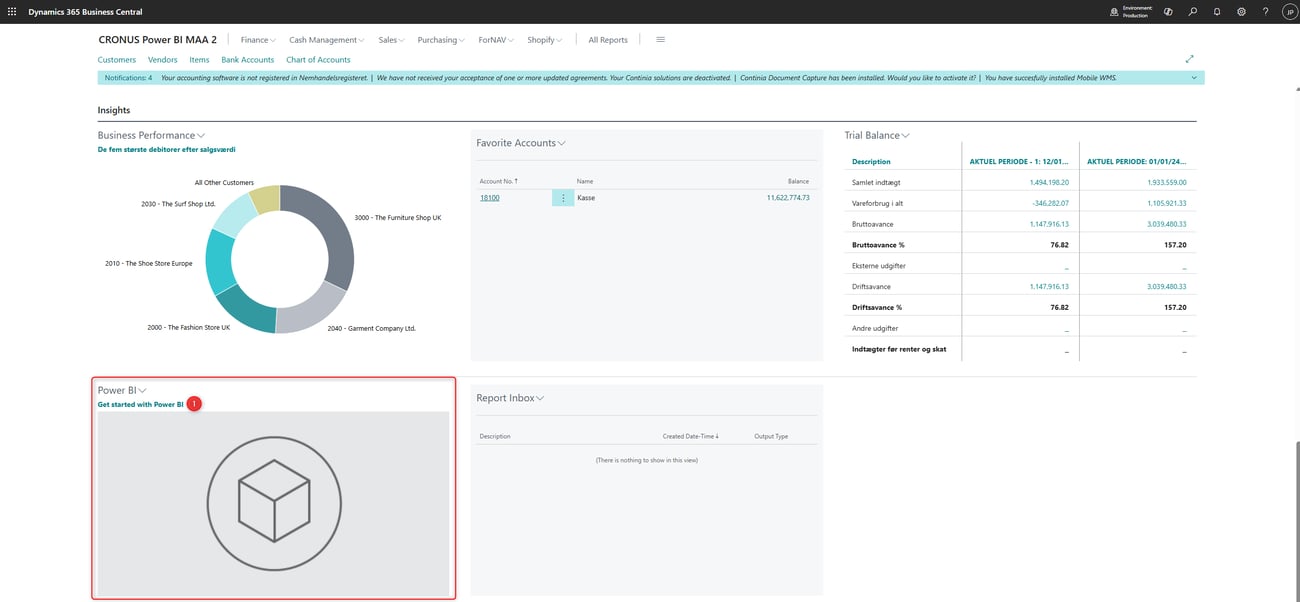Open the Environment Production indicator
Screen dimensions: 1300x602
[x=1132, y=12]
